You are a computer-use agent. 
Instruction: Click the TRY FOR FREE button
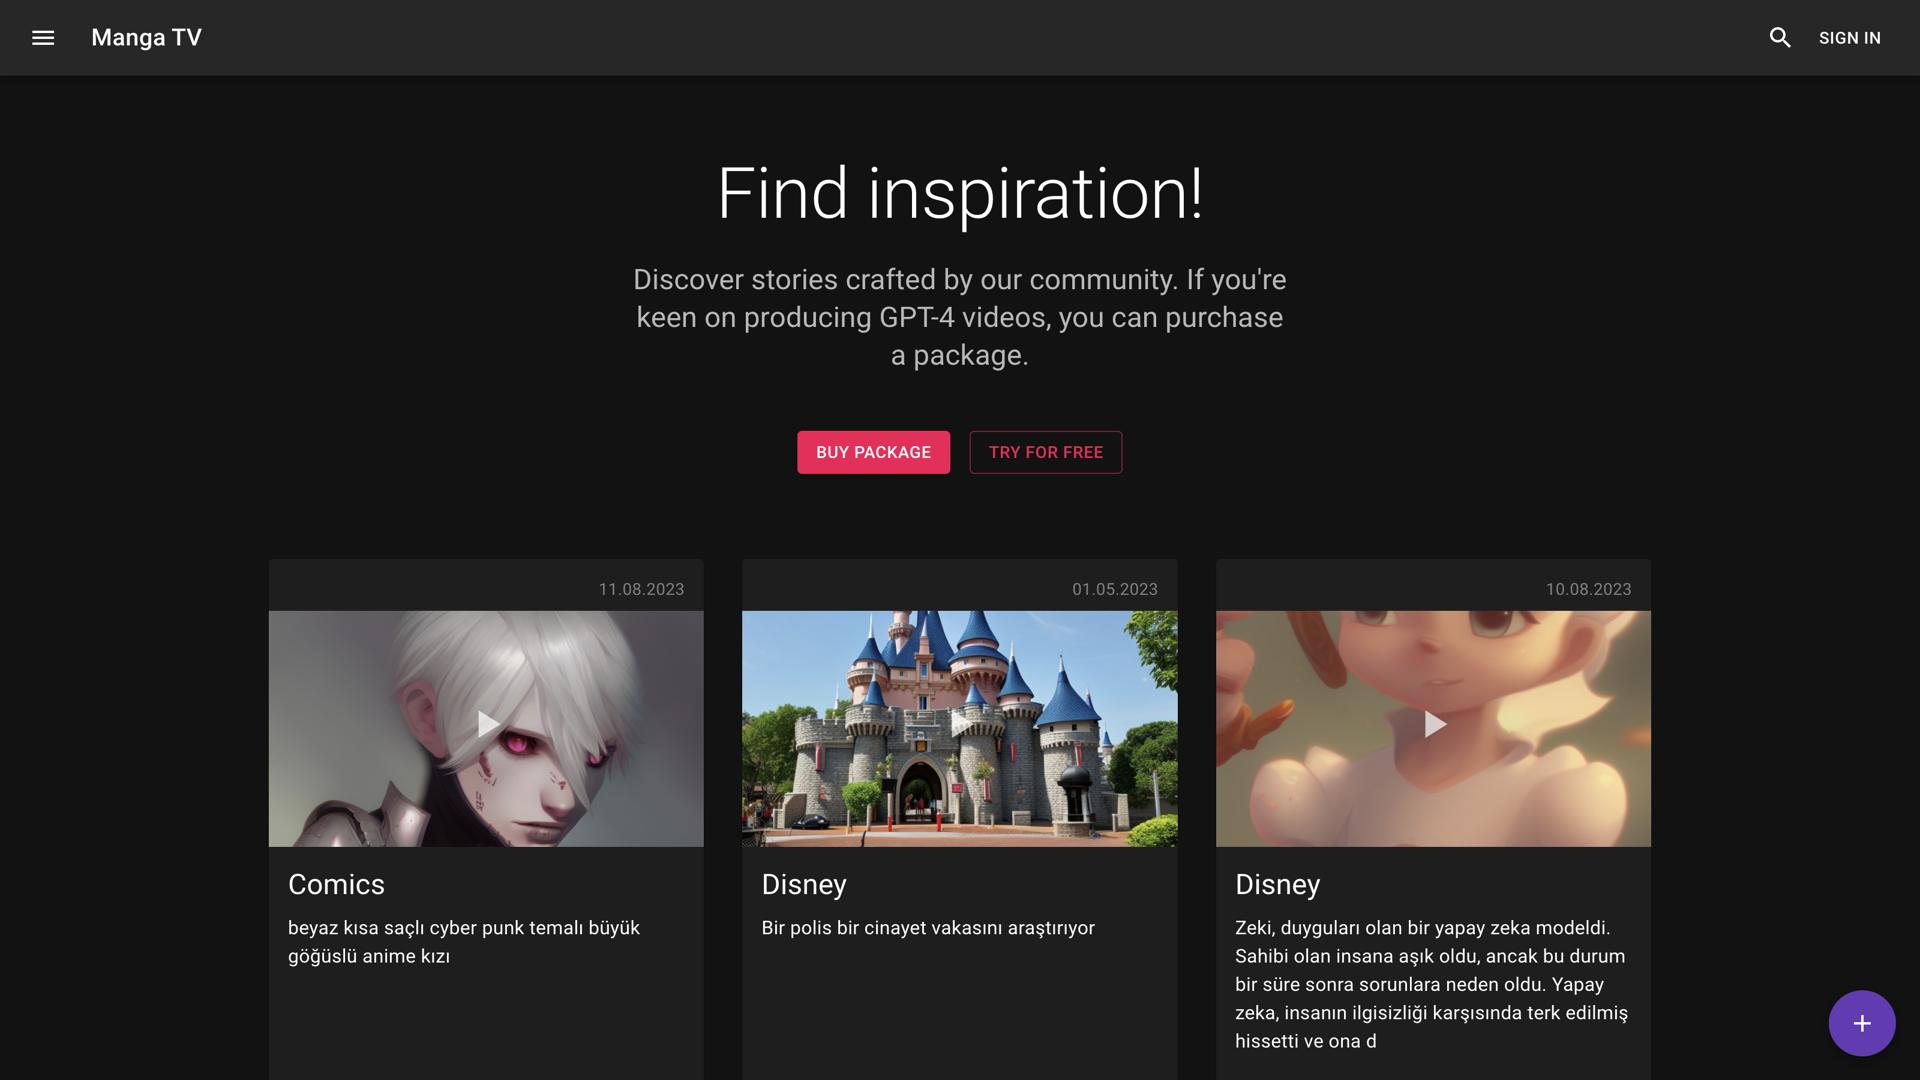pyautogui.click(x=1045, y=452)
